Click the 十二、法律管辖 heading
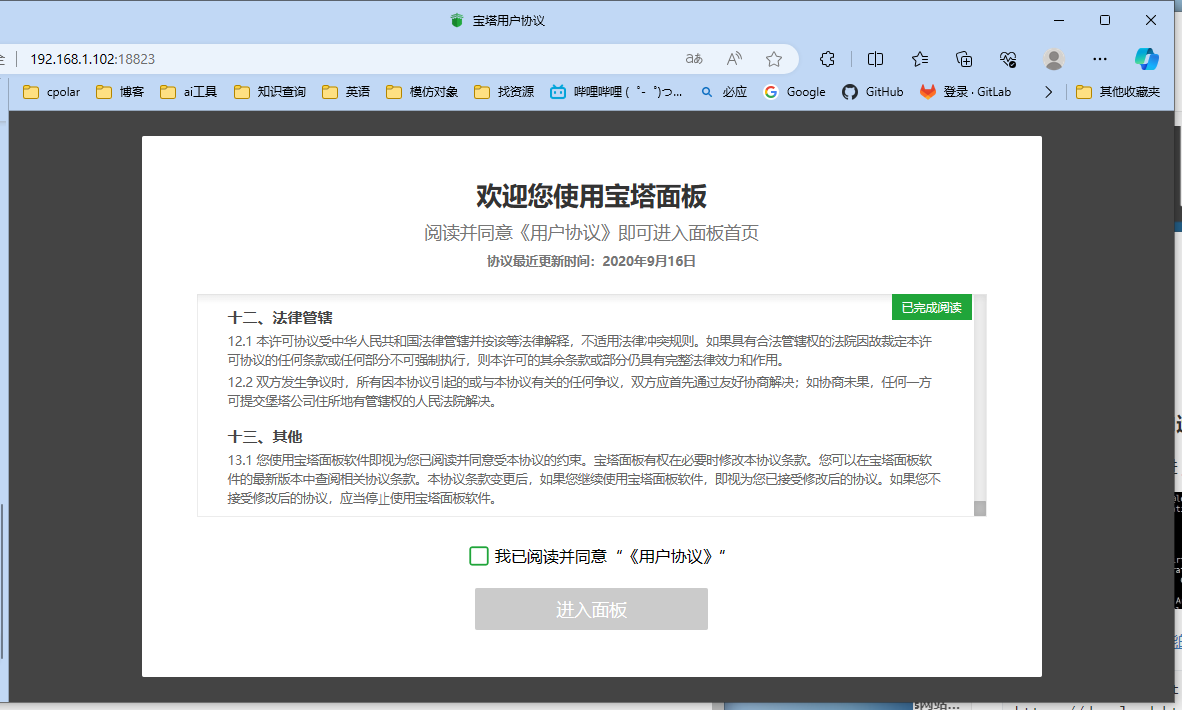 280,317
